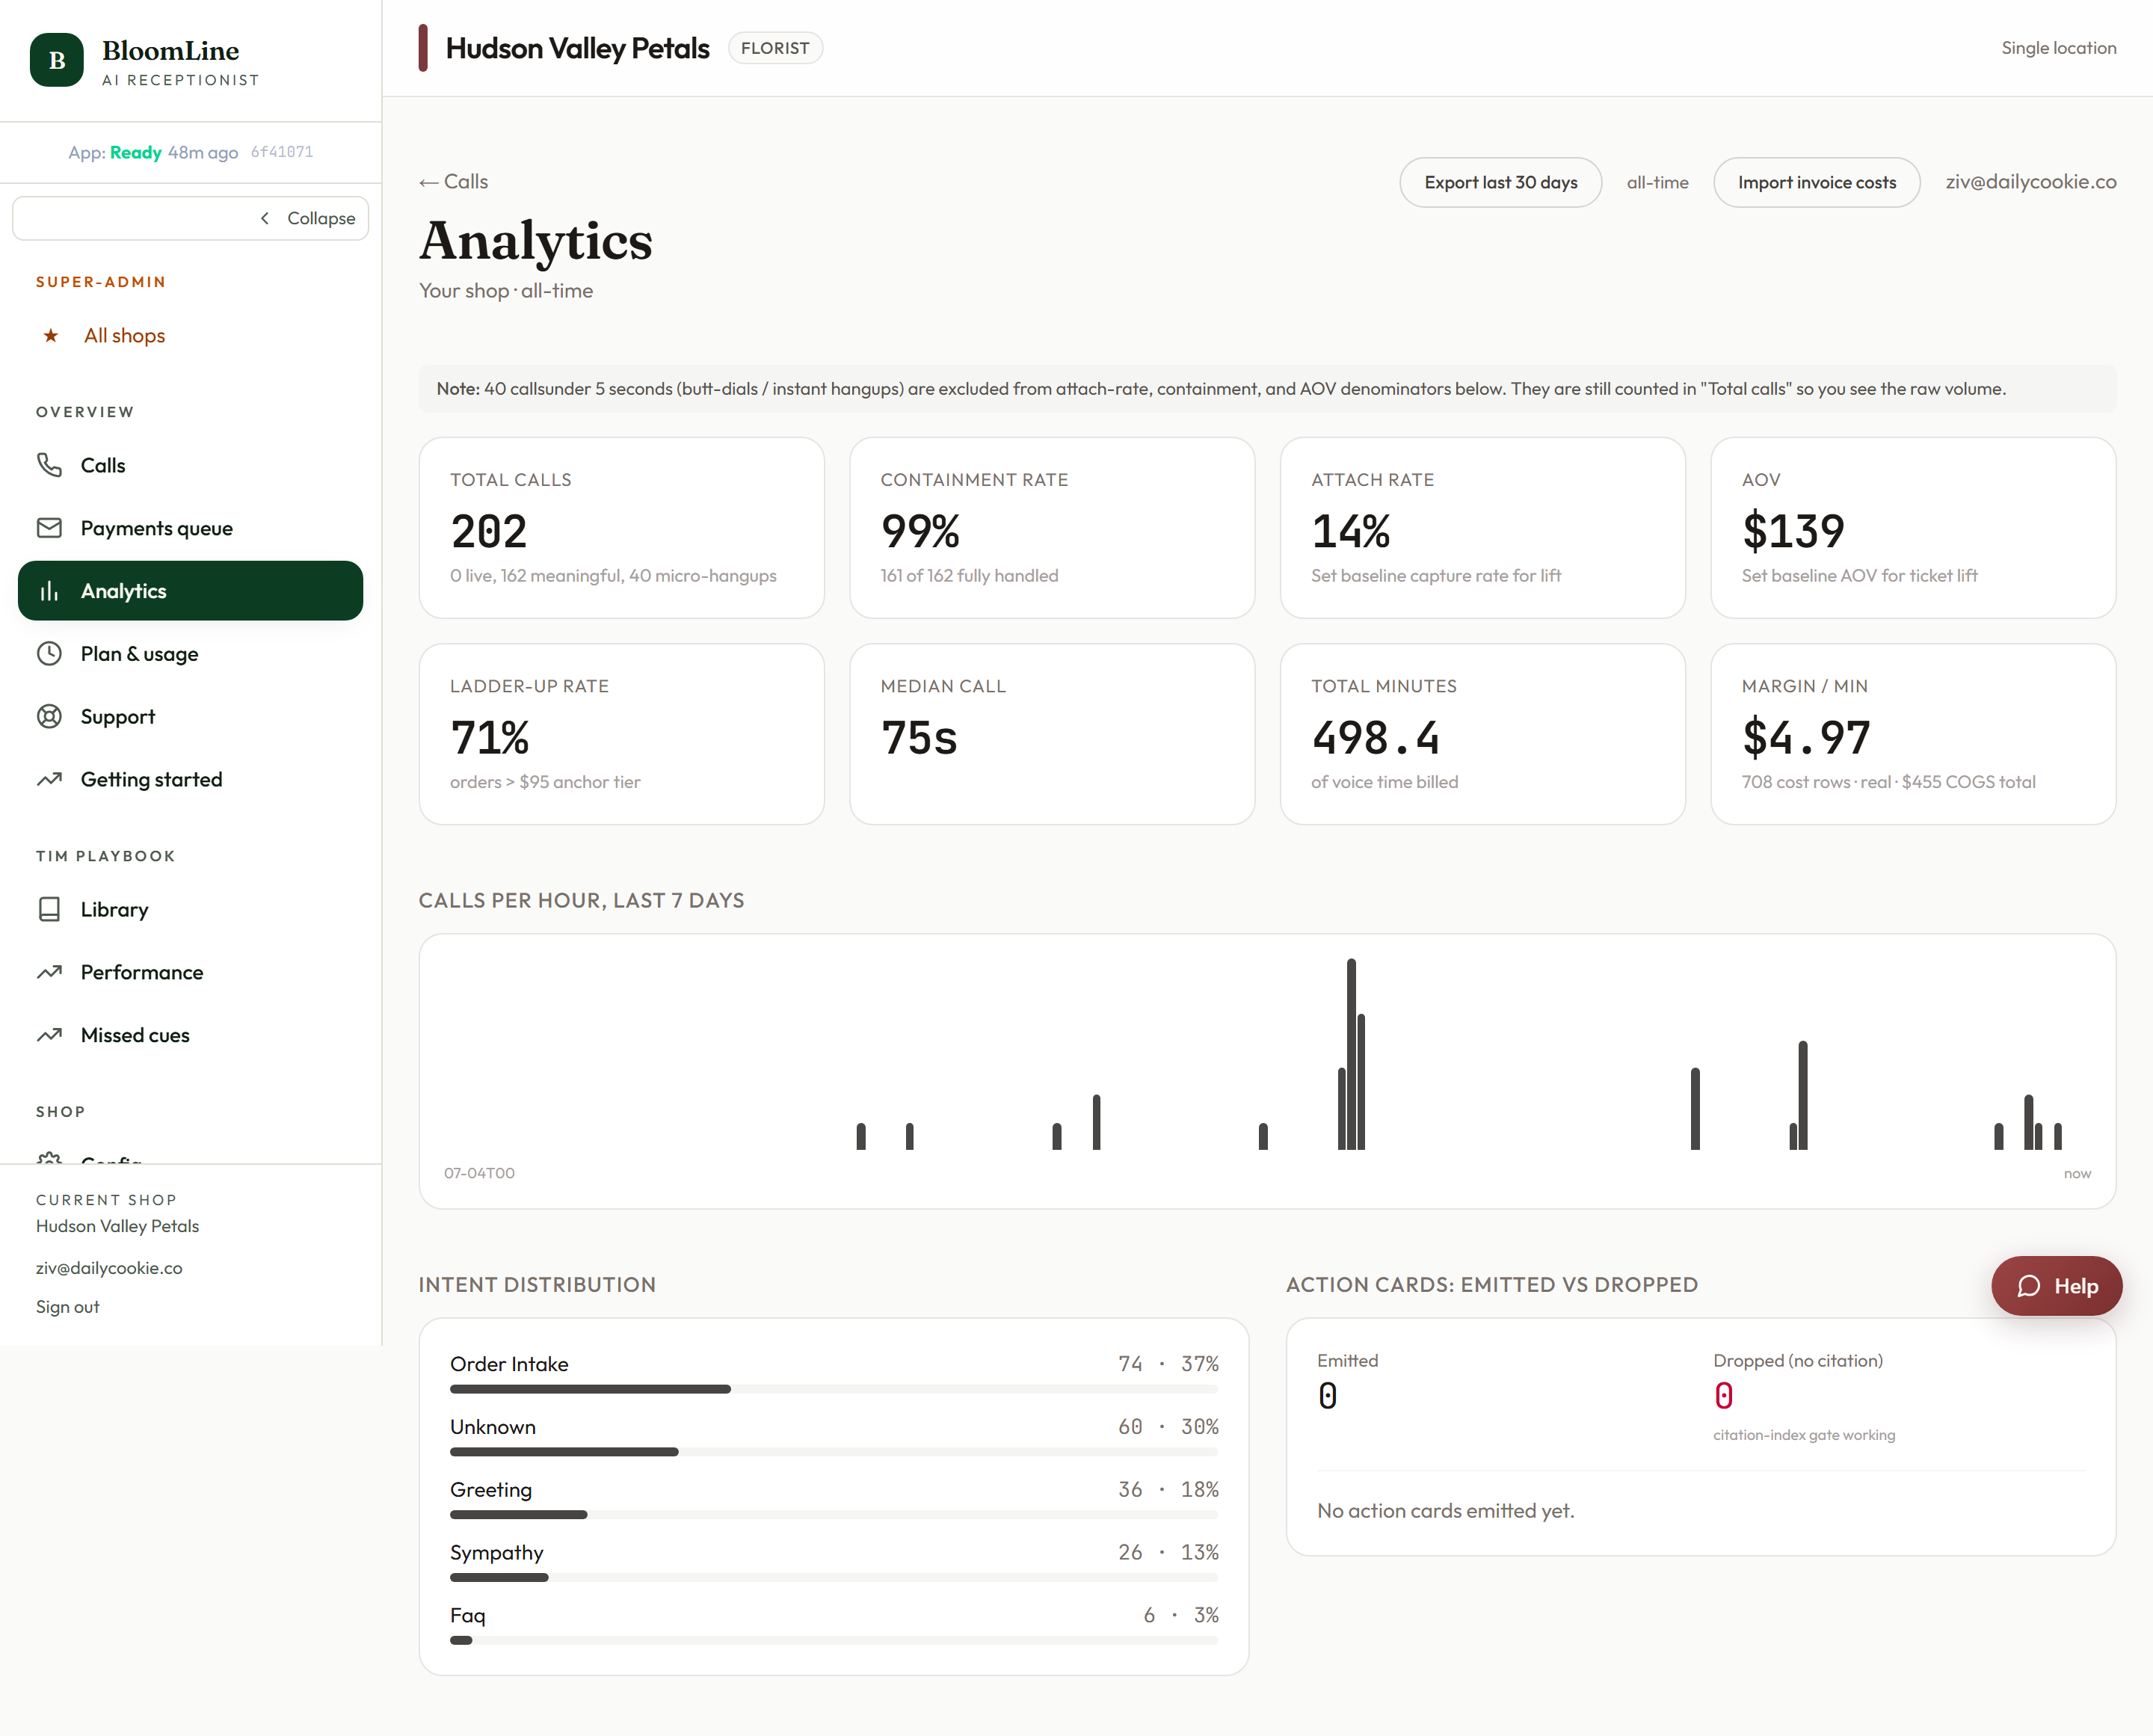
Task: Click the star icon beside All shops
Action: pos(50,336)
